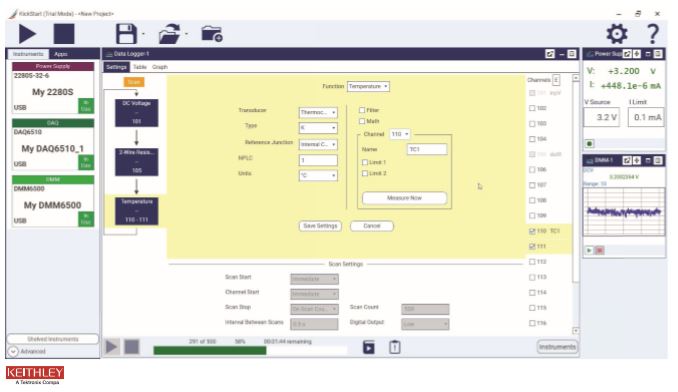The height and width of the screenshot is (392, 678).
Task: Check channel 102 checkbox
Action: point(532,108)
